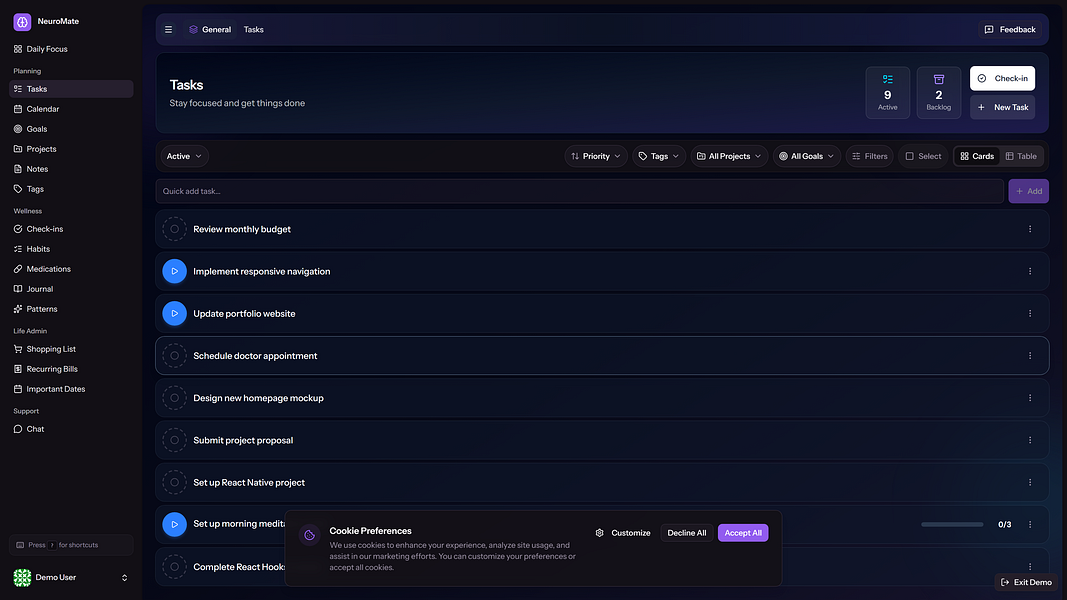
Task: Go to Goals in the sidebar
Action: coord(71,129)
